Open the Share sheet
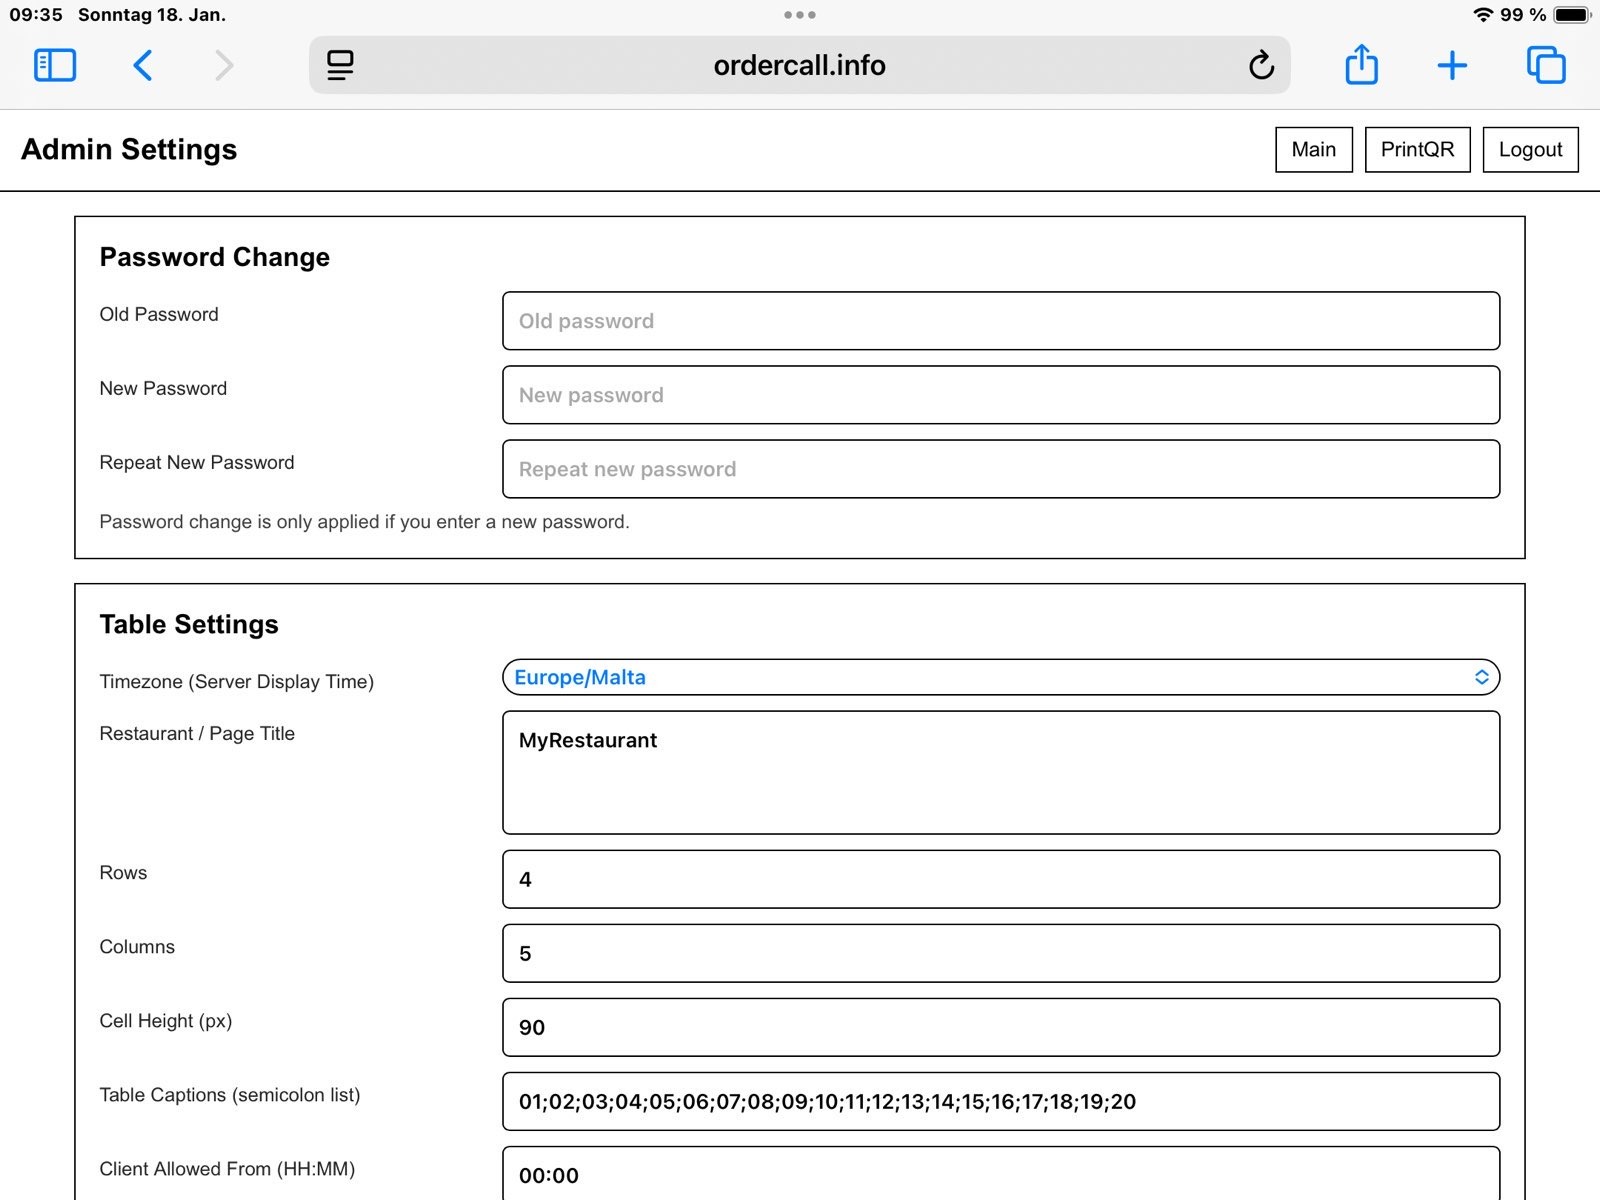Image resolution: width=1600 pixels, height=1200 pixels. pos(1361,65)
